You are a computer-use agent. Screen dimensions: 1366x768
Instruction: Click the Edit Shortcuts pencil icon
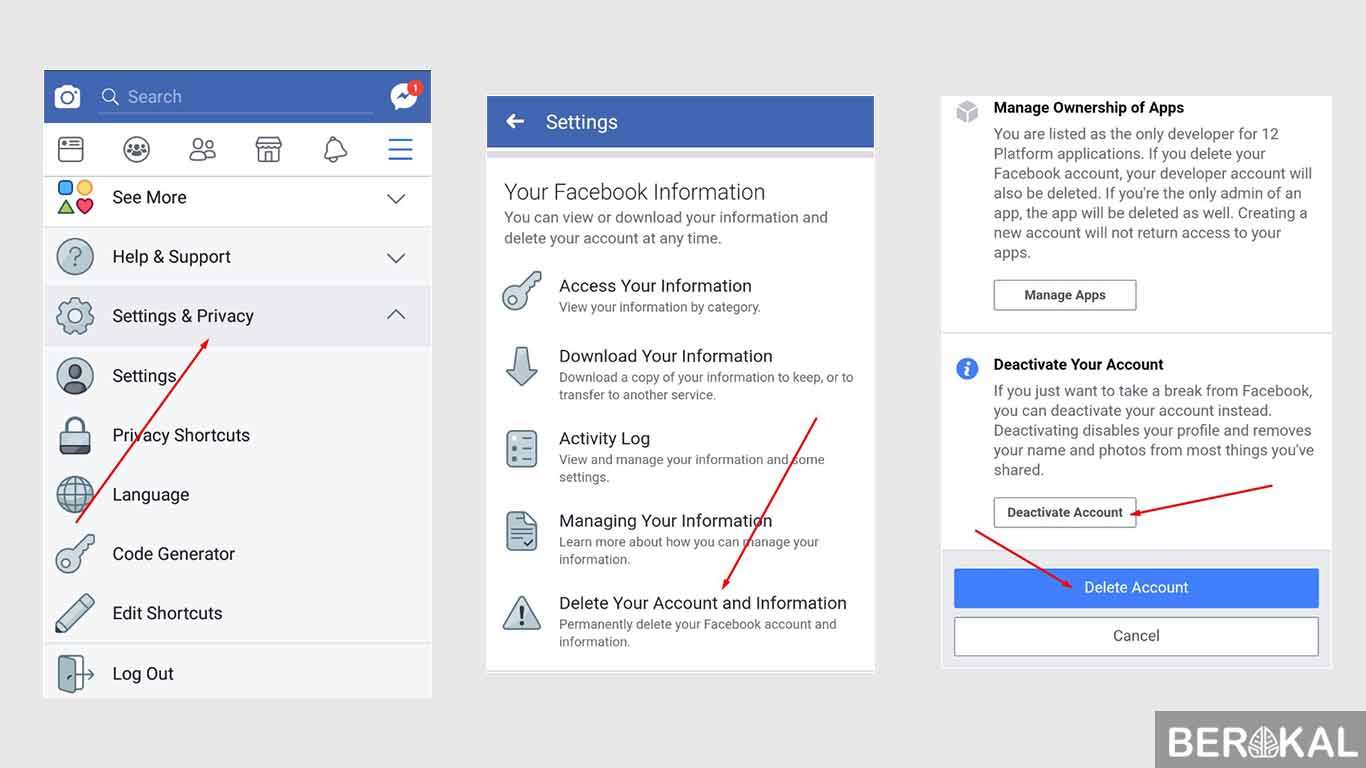coord(75,613)
